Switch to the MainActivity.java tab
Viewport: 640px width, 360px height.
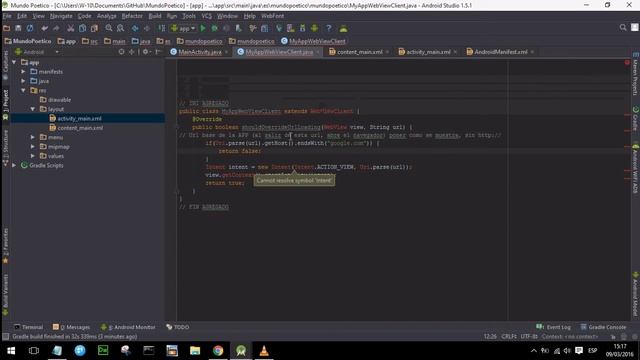click(200, 52)
